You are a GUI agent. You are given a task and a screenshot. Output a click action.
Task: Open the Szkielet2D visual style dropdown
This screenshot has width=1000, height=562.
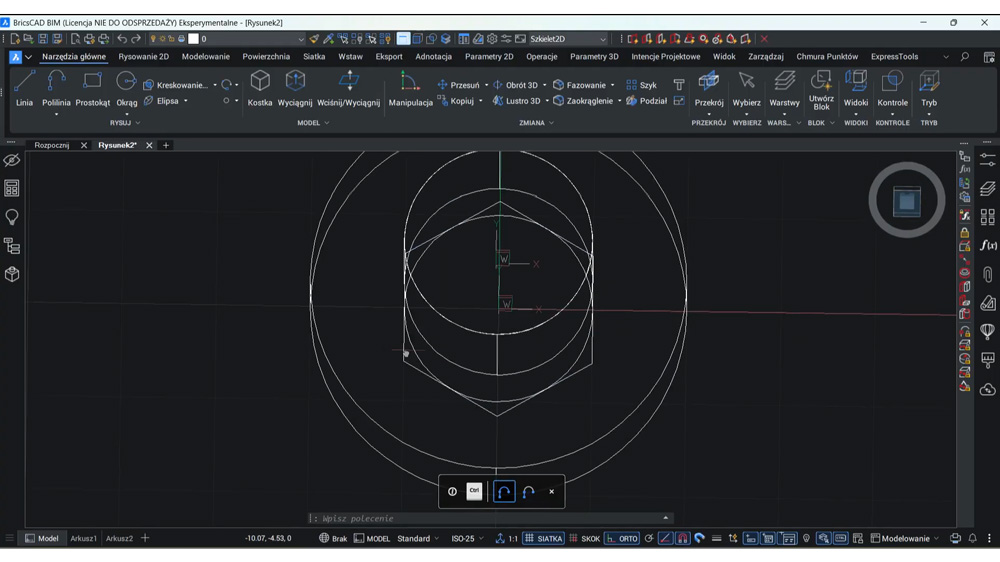coord(568,39)
